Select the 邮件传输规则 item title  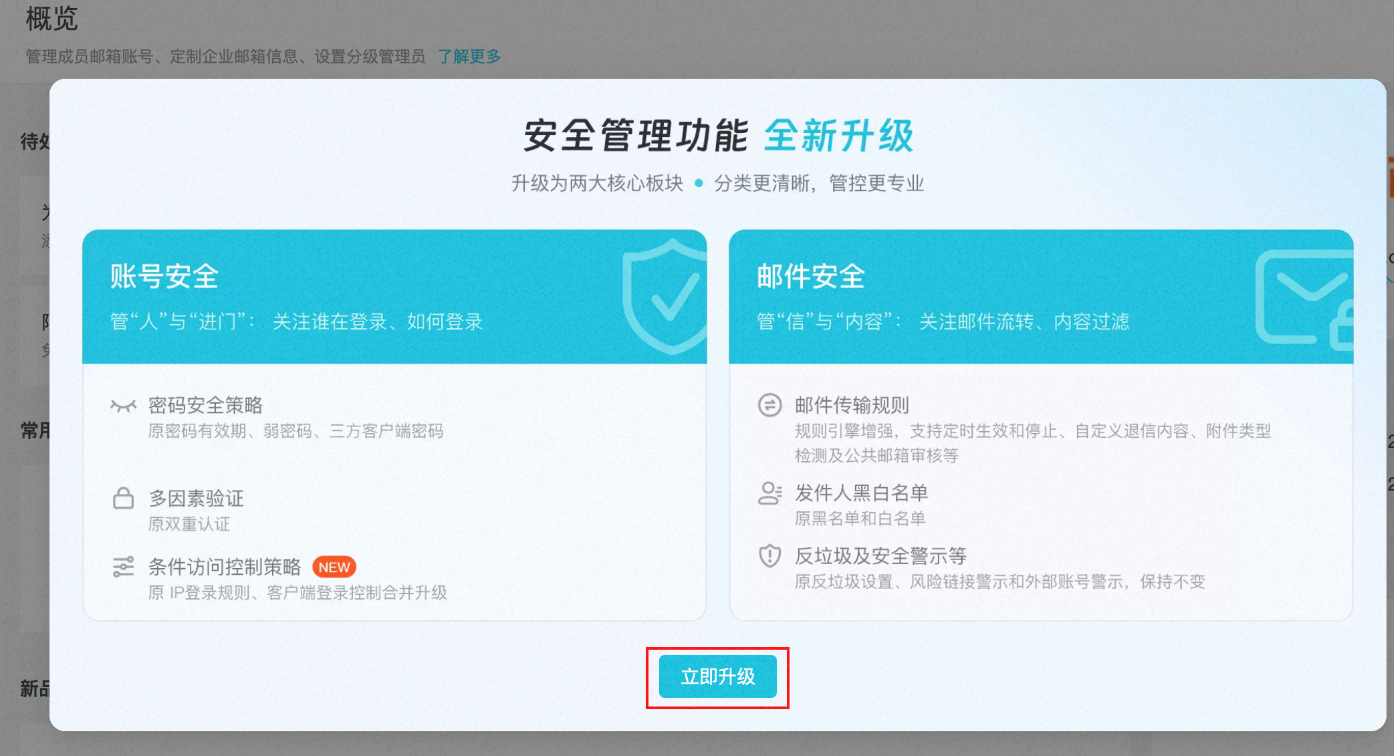851,405
